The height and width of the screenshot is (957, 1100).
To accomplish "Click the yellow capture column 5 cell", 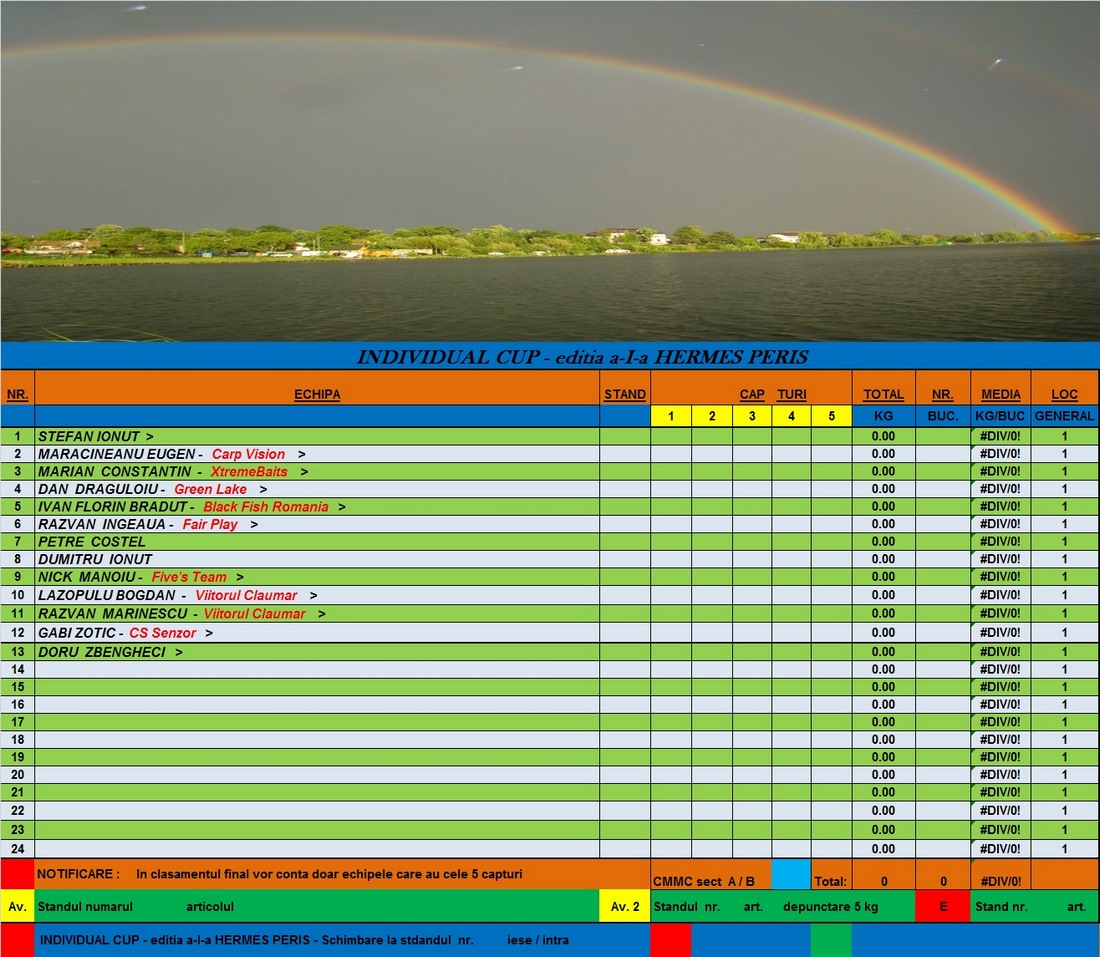I will [831, 416].
